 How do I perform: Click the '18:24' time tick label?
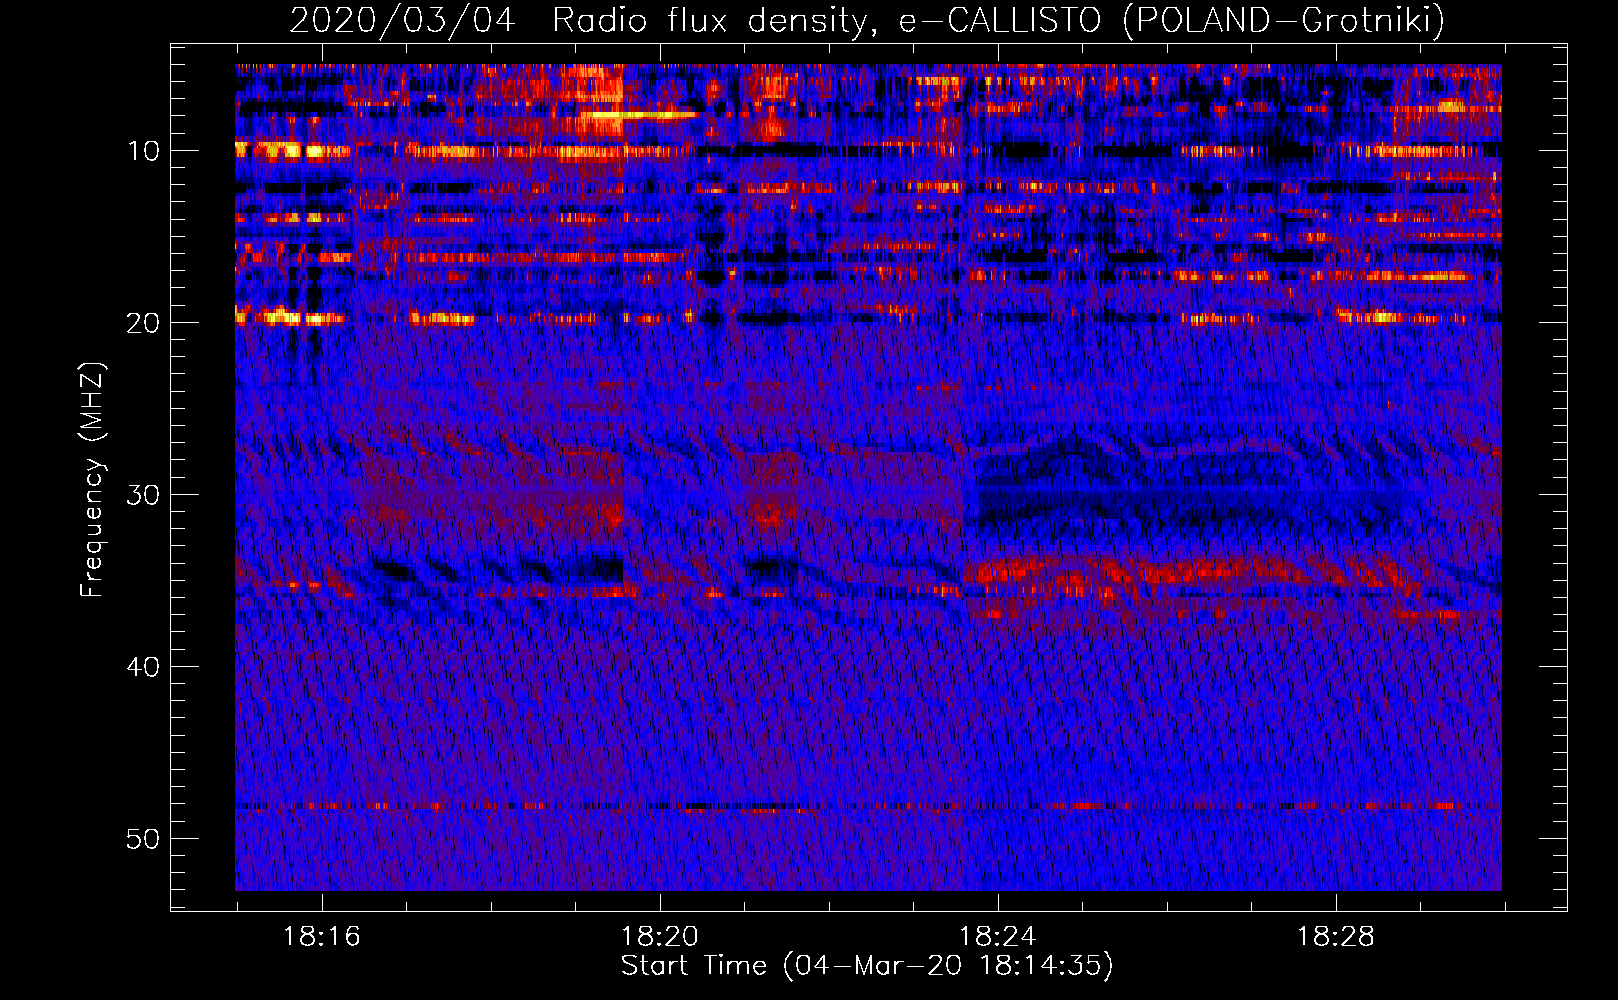click(997, 937)
